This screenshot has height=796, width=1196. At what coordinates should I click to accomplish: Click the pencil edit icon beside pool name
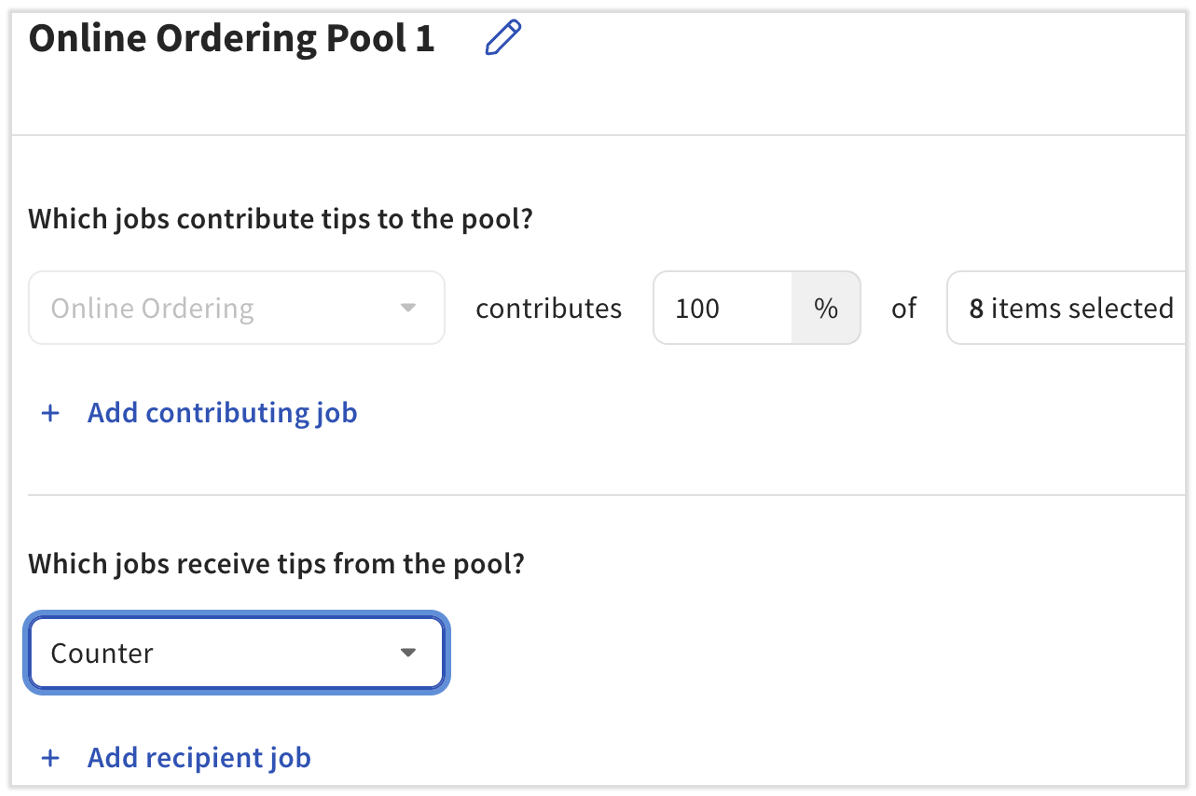tap(503, 38)
